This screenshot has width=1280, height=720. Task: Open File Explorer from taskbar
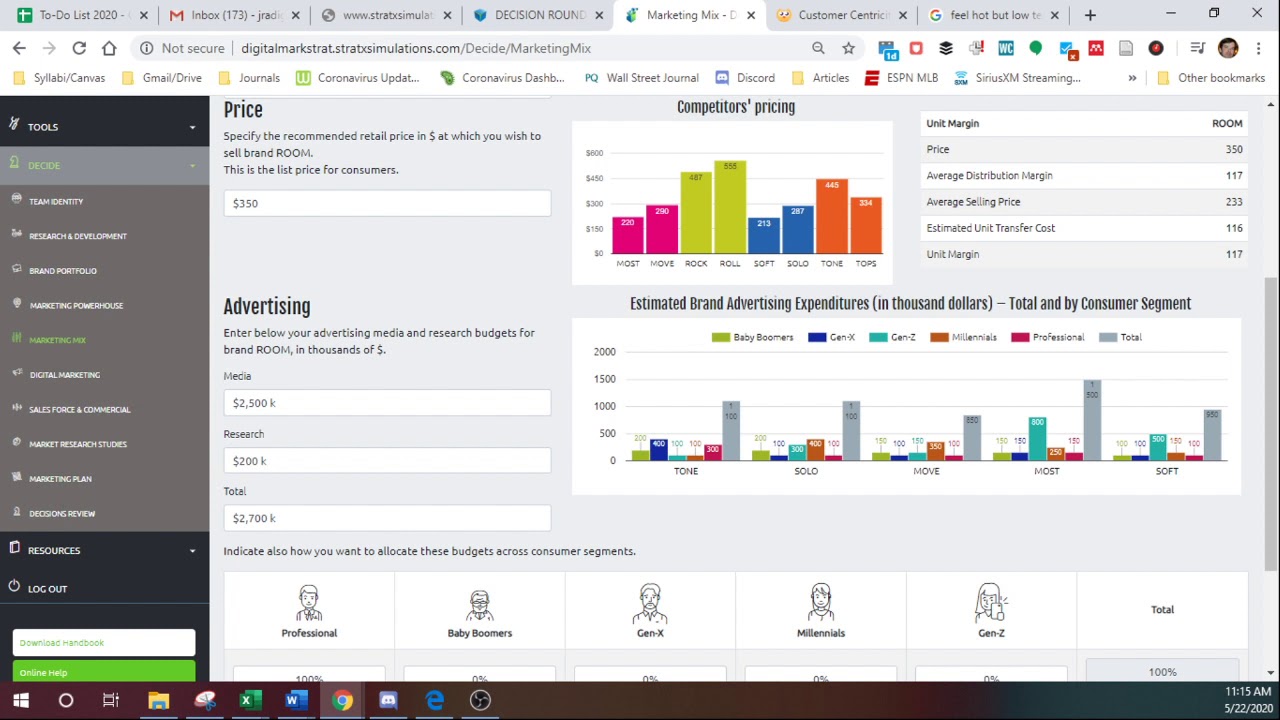pos(158,701)
